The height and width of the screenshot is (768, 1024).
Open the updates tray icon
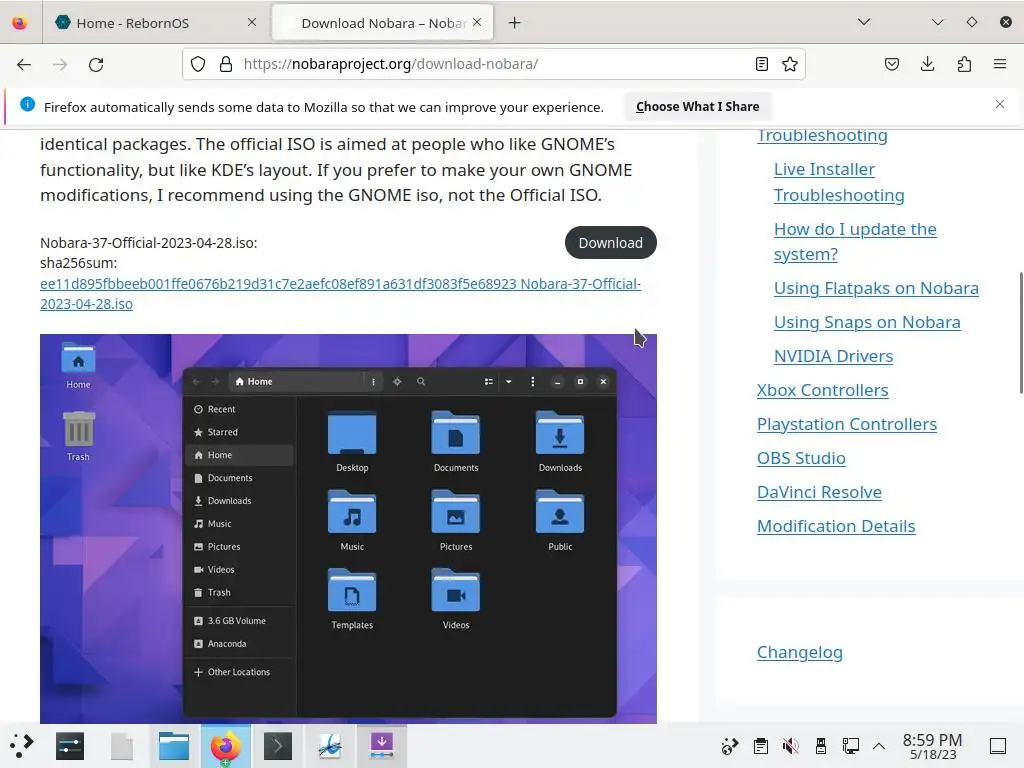pyautogui.click(x=729, y=746)
